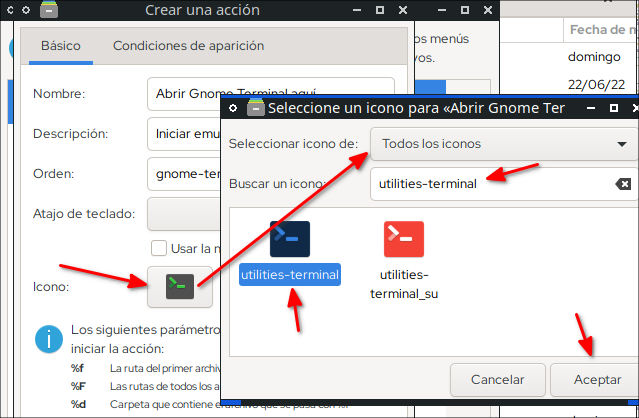
Task: Click the 'Fecha de' column header in file manager
Action: 601,29
